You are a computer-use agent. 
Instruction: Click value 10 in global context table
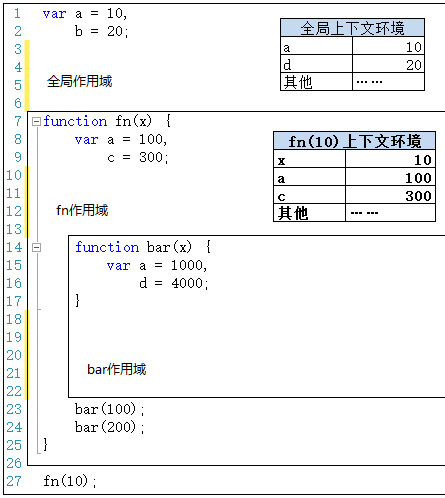(388, 47)
